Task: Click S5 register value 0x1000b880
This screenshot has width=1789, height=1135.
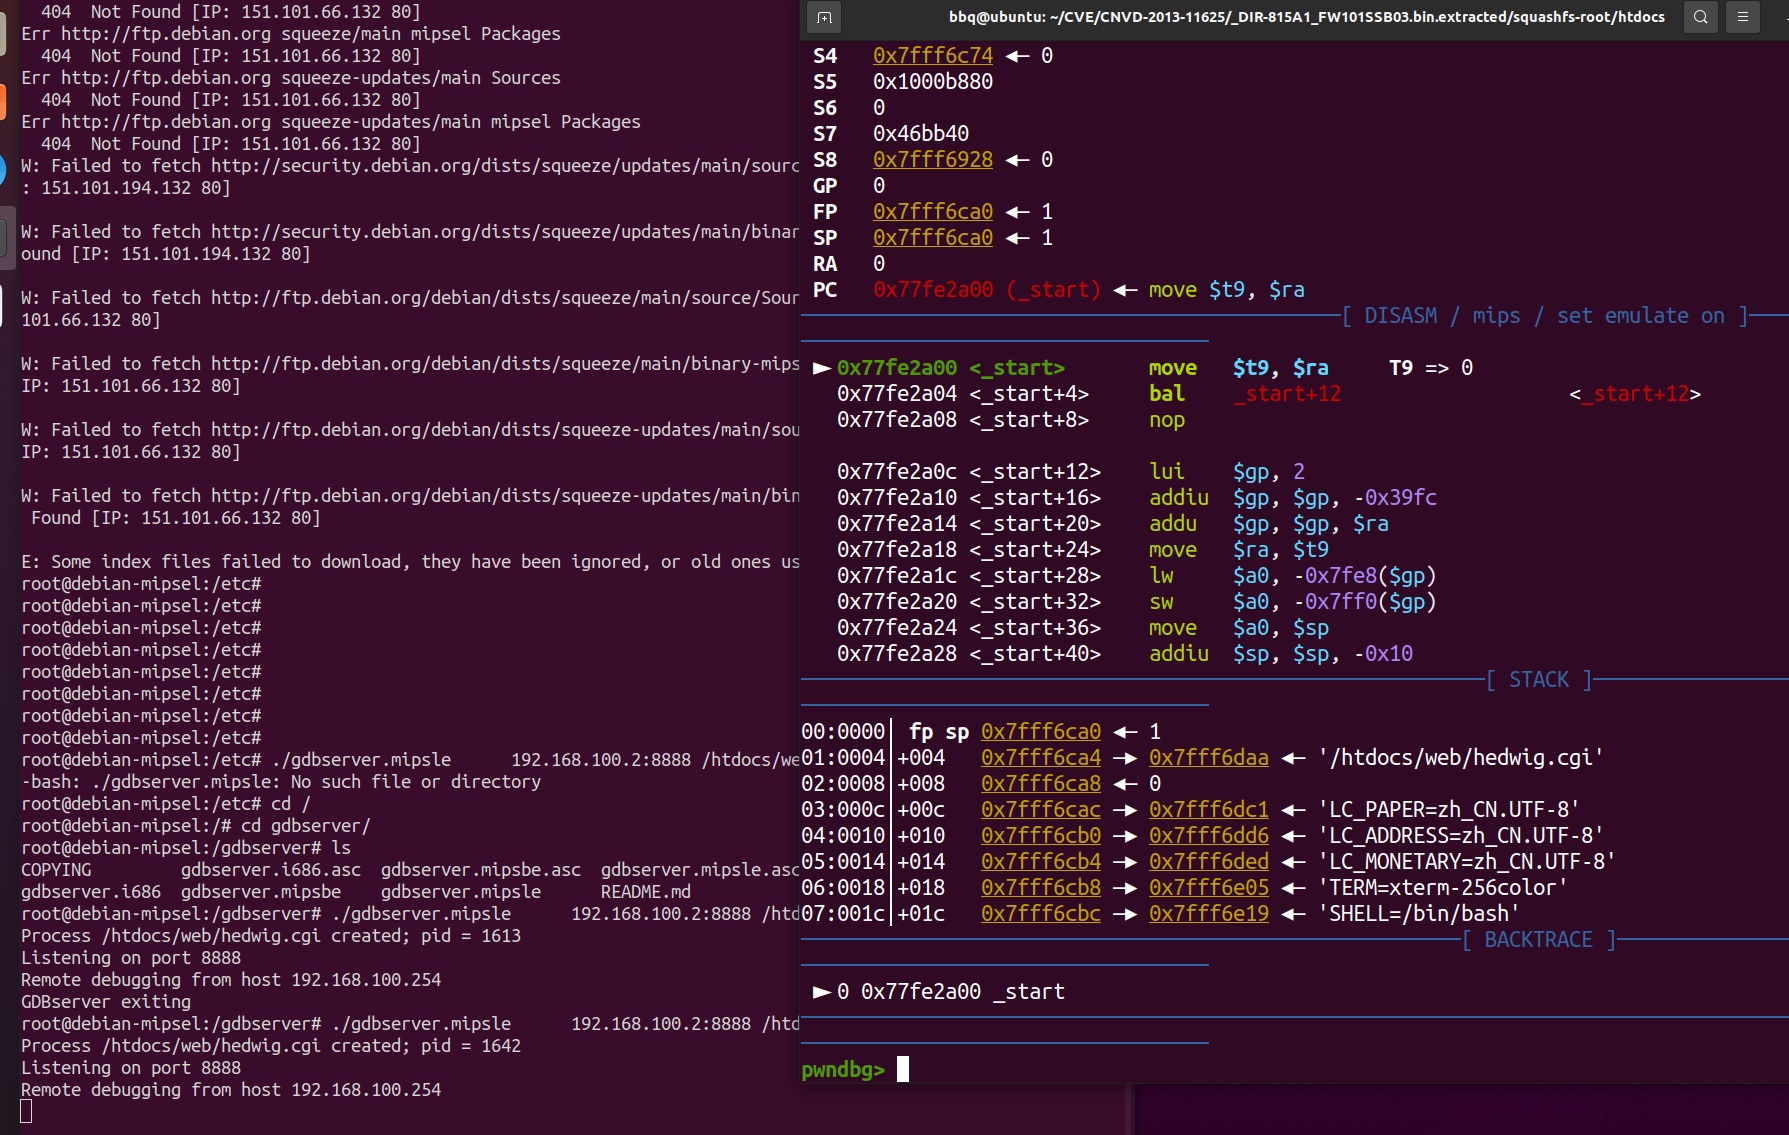Action: click(933, 82)
